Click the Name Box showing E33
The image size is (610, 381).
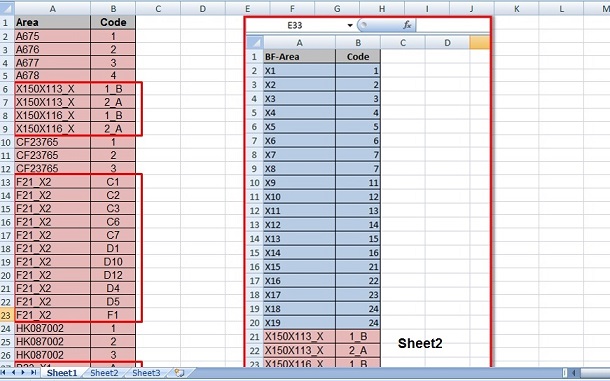(296, 25)
